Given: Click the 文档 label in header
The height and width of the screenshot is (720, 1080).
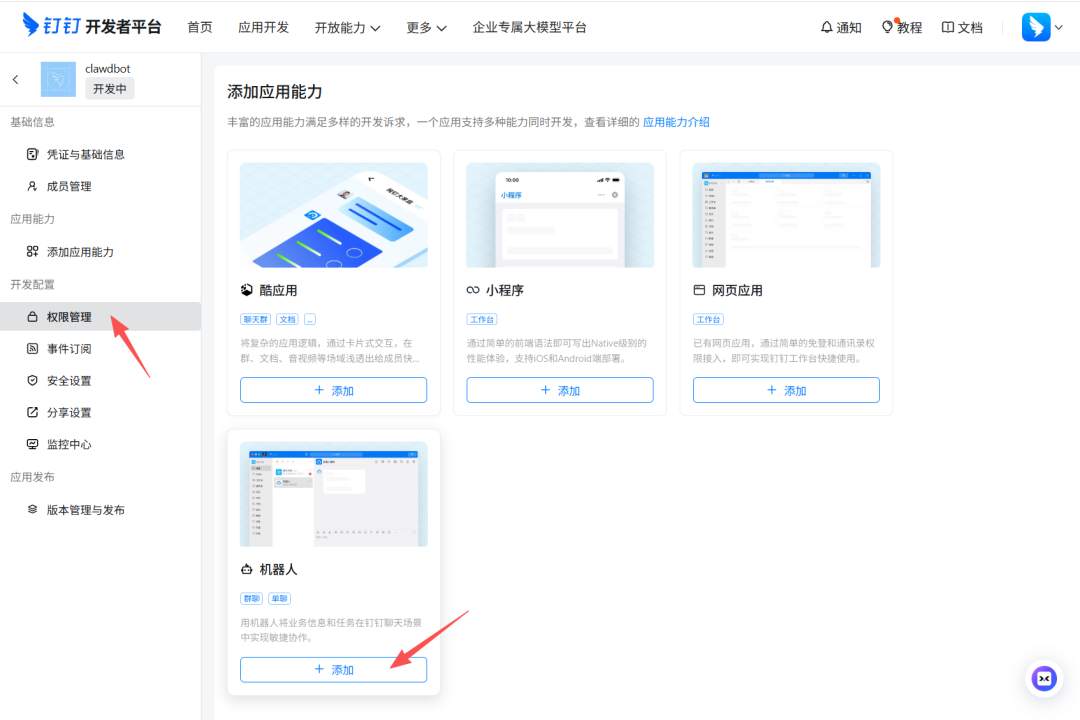Looking at the screenshot, I should coord(970,28).
